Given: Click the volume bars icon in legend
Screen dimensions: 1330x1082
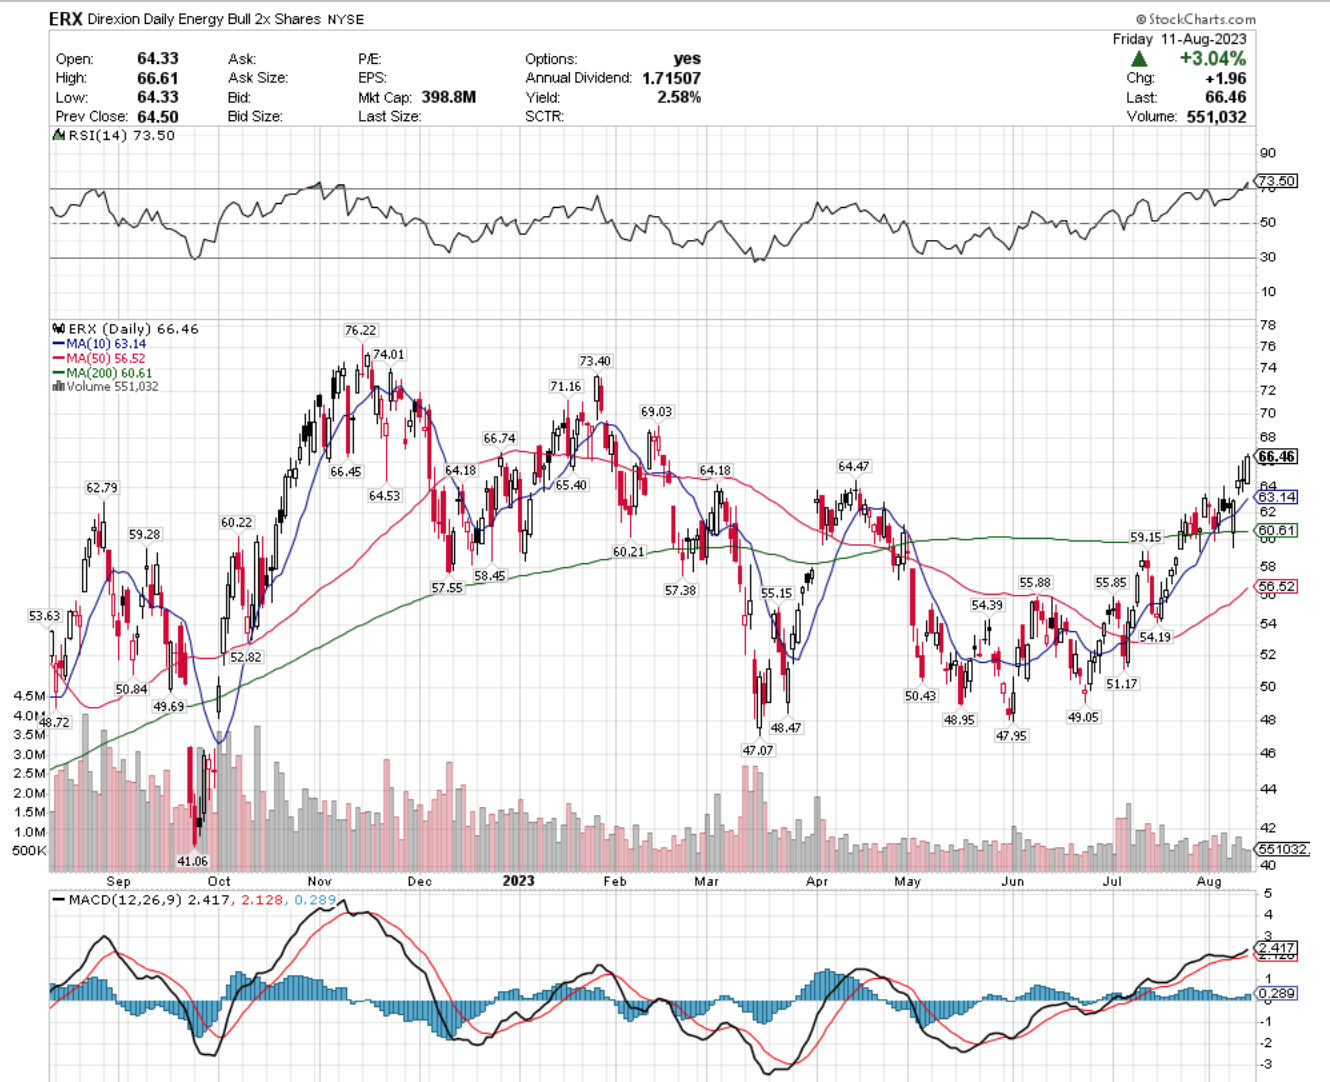Looking at the screenshot, I should [x=58, y=387].
